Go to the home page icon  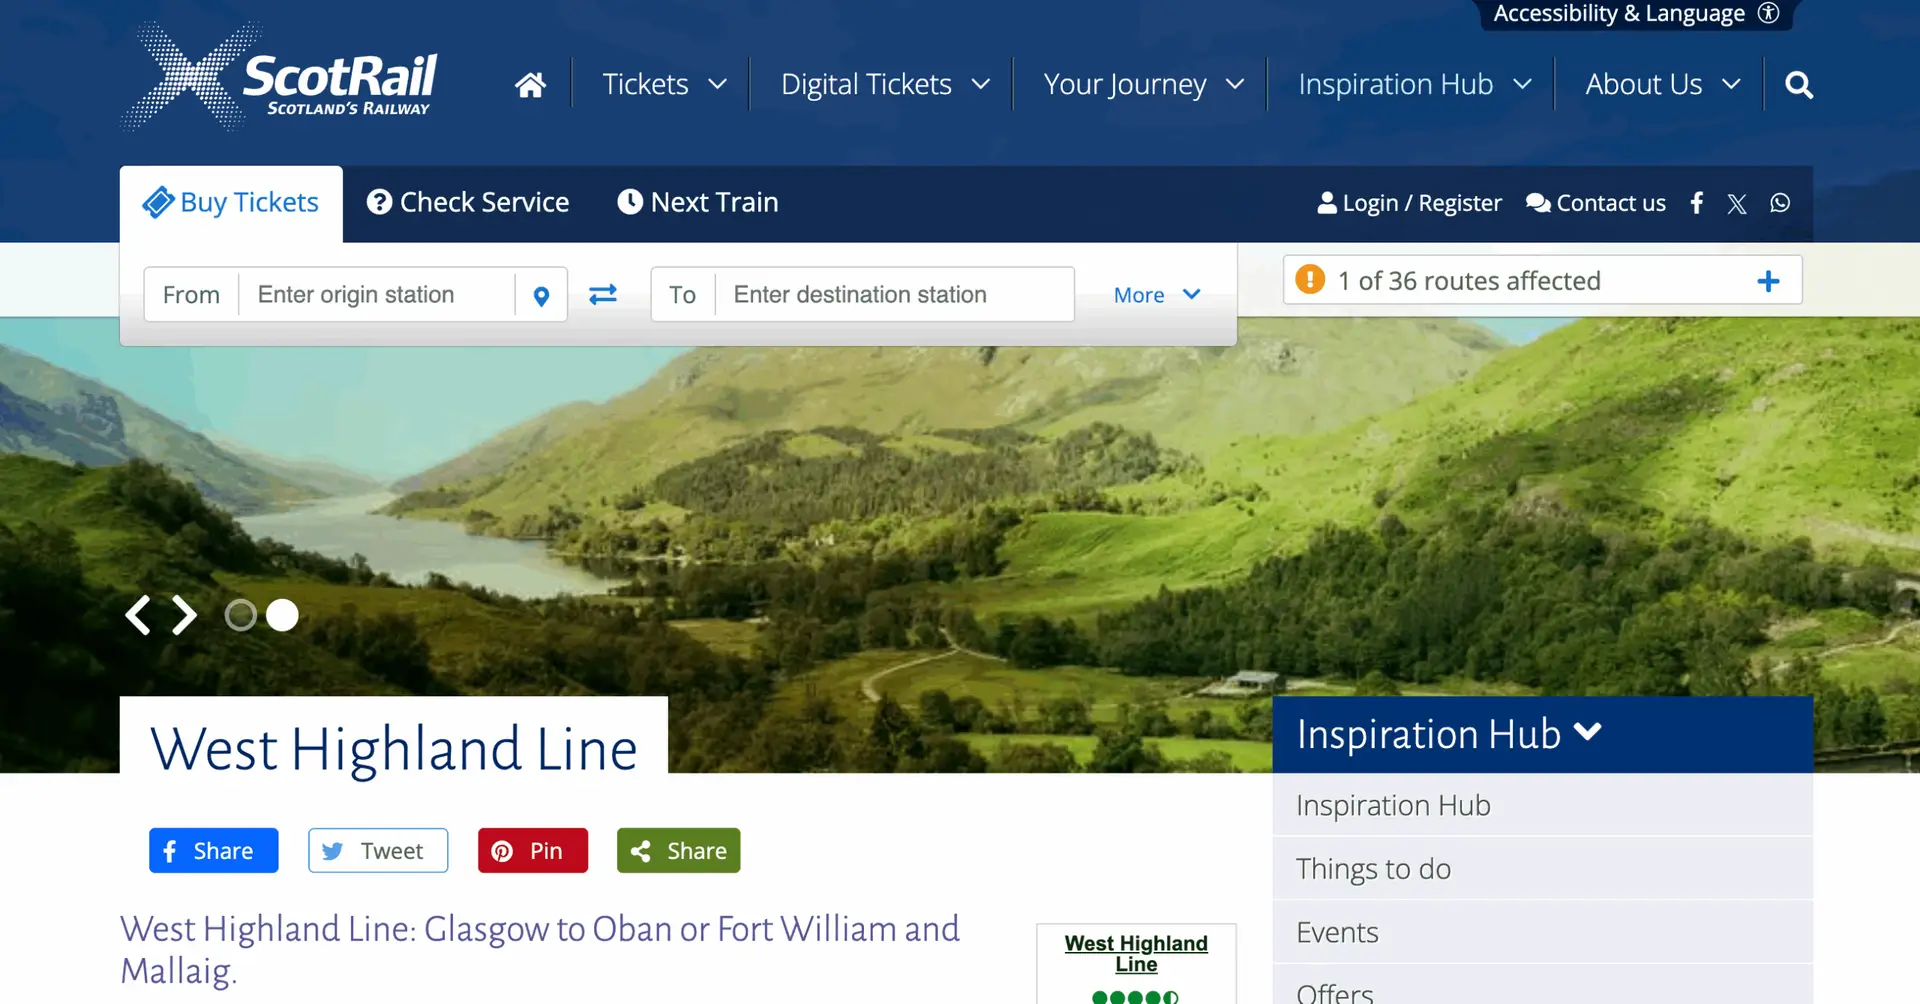530,85
